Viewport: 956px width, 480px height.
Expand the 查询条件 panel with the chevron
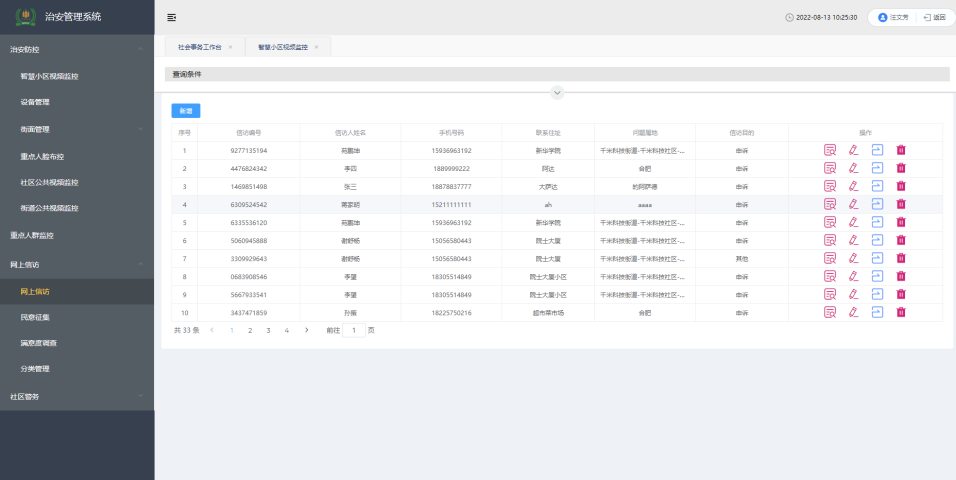pyautogui.click(x=557, y=92)
